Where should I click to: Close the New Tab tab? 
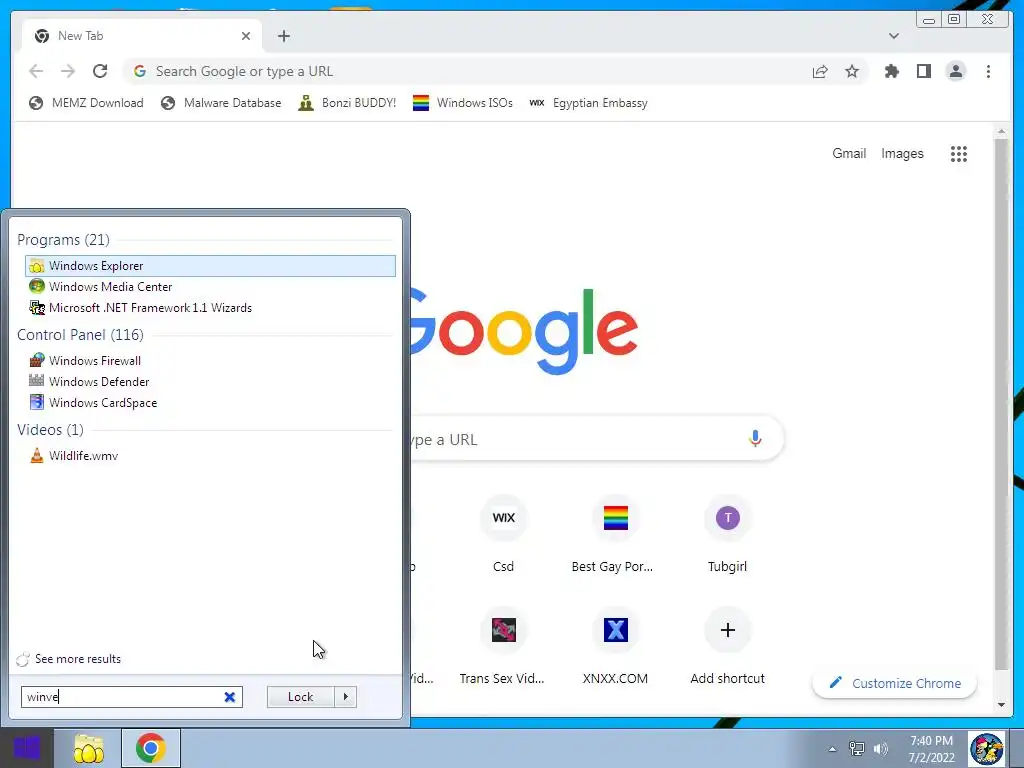click(x=246, y=36)
